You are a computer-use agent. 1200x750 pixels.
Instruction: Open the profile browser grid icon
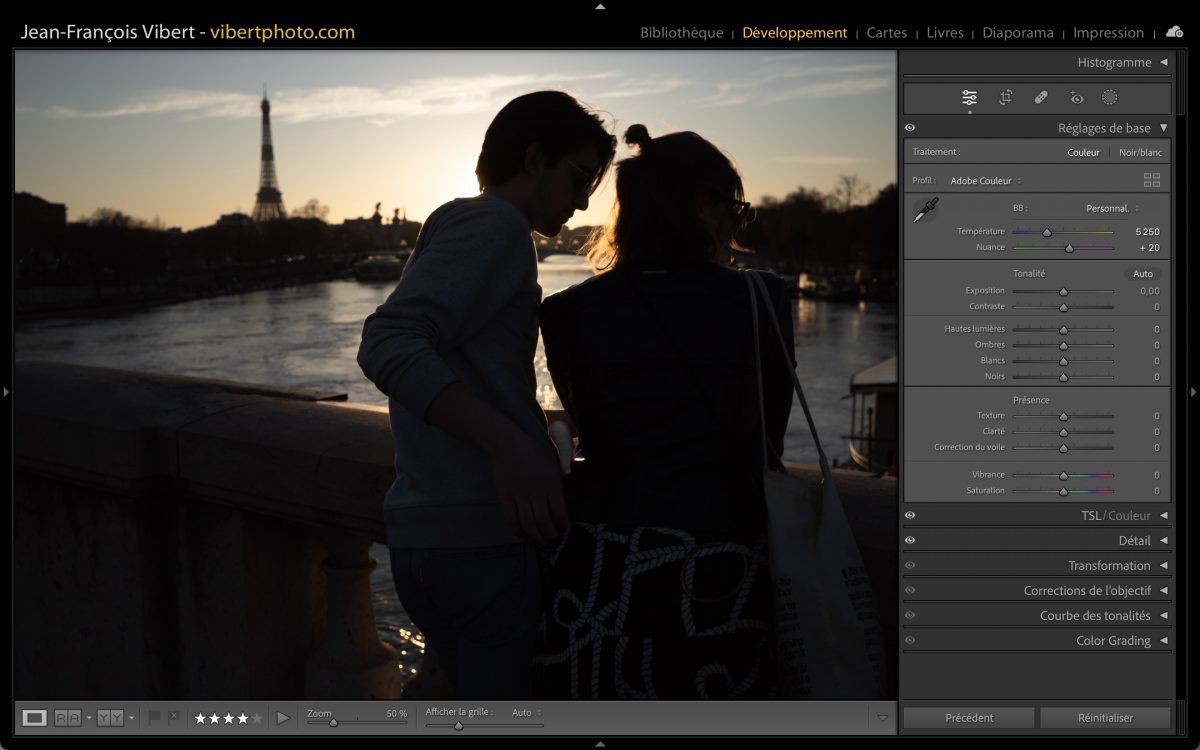tap(1152, 181)
